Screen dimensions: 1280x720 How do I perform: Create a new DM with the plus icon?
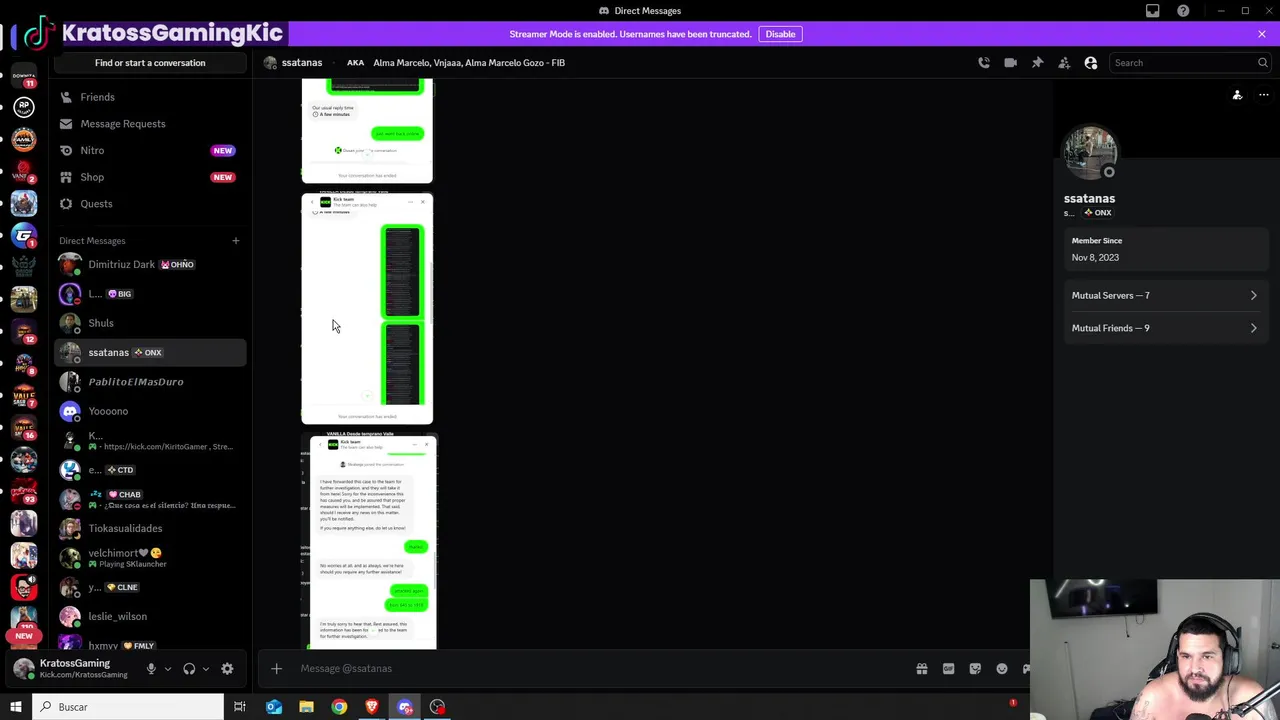click(x=236, y=241)
